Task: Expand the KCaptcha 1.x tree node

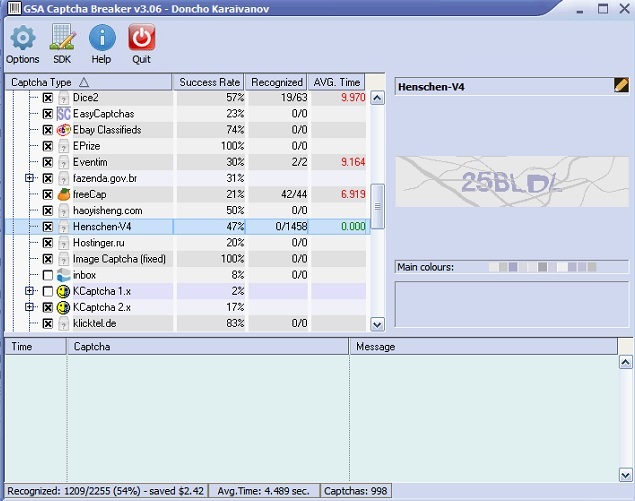Action: click(x=29, y=291)
